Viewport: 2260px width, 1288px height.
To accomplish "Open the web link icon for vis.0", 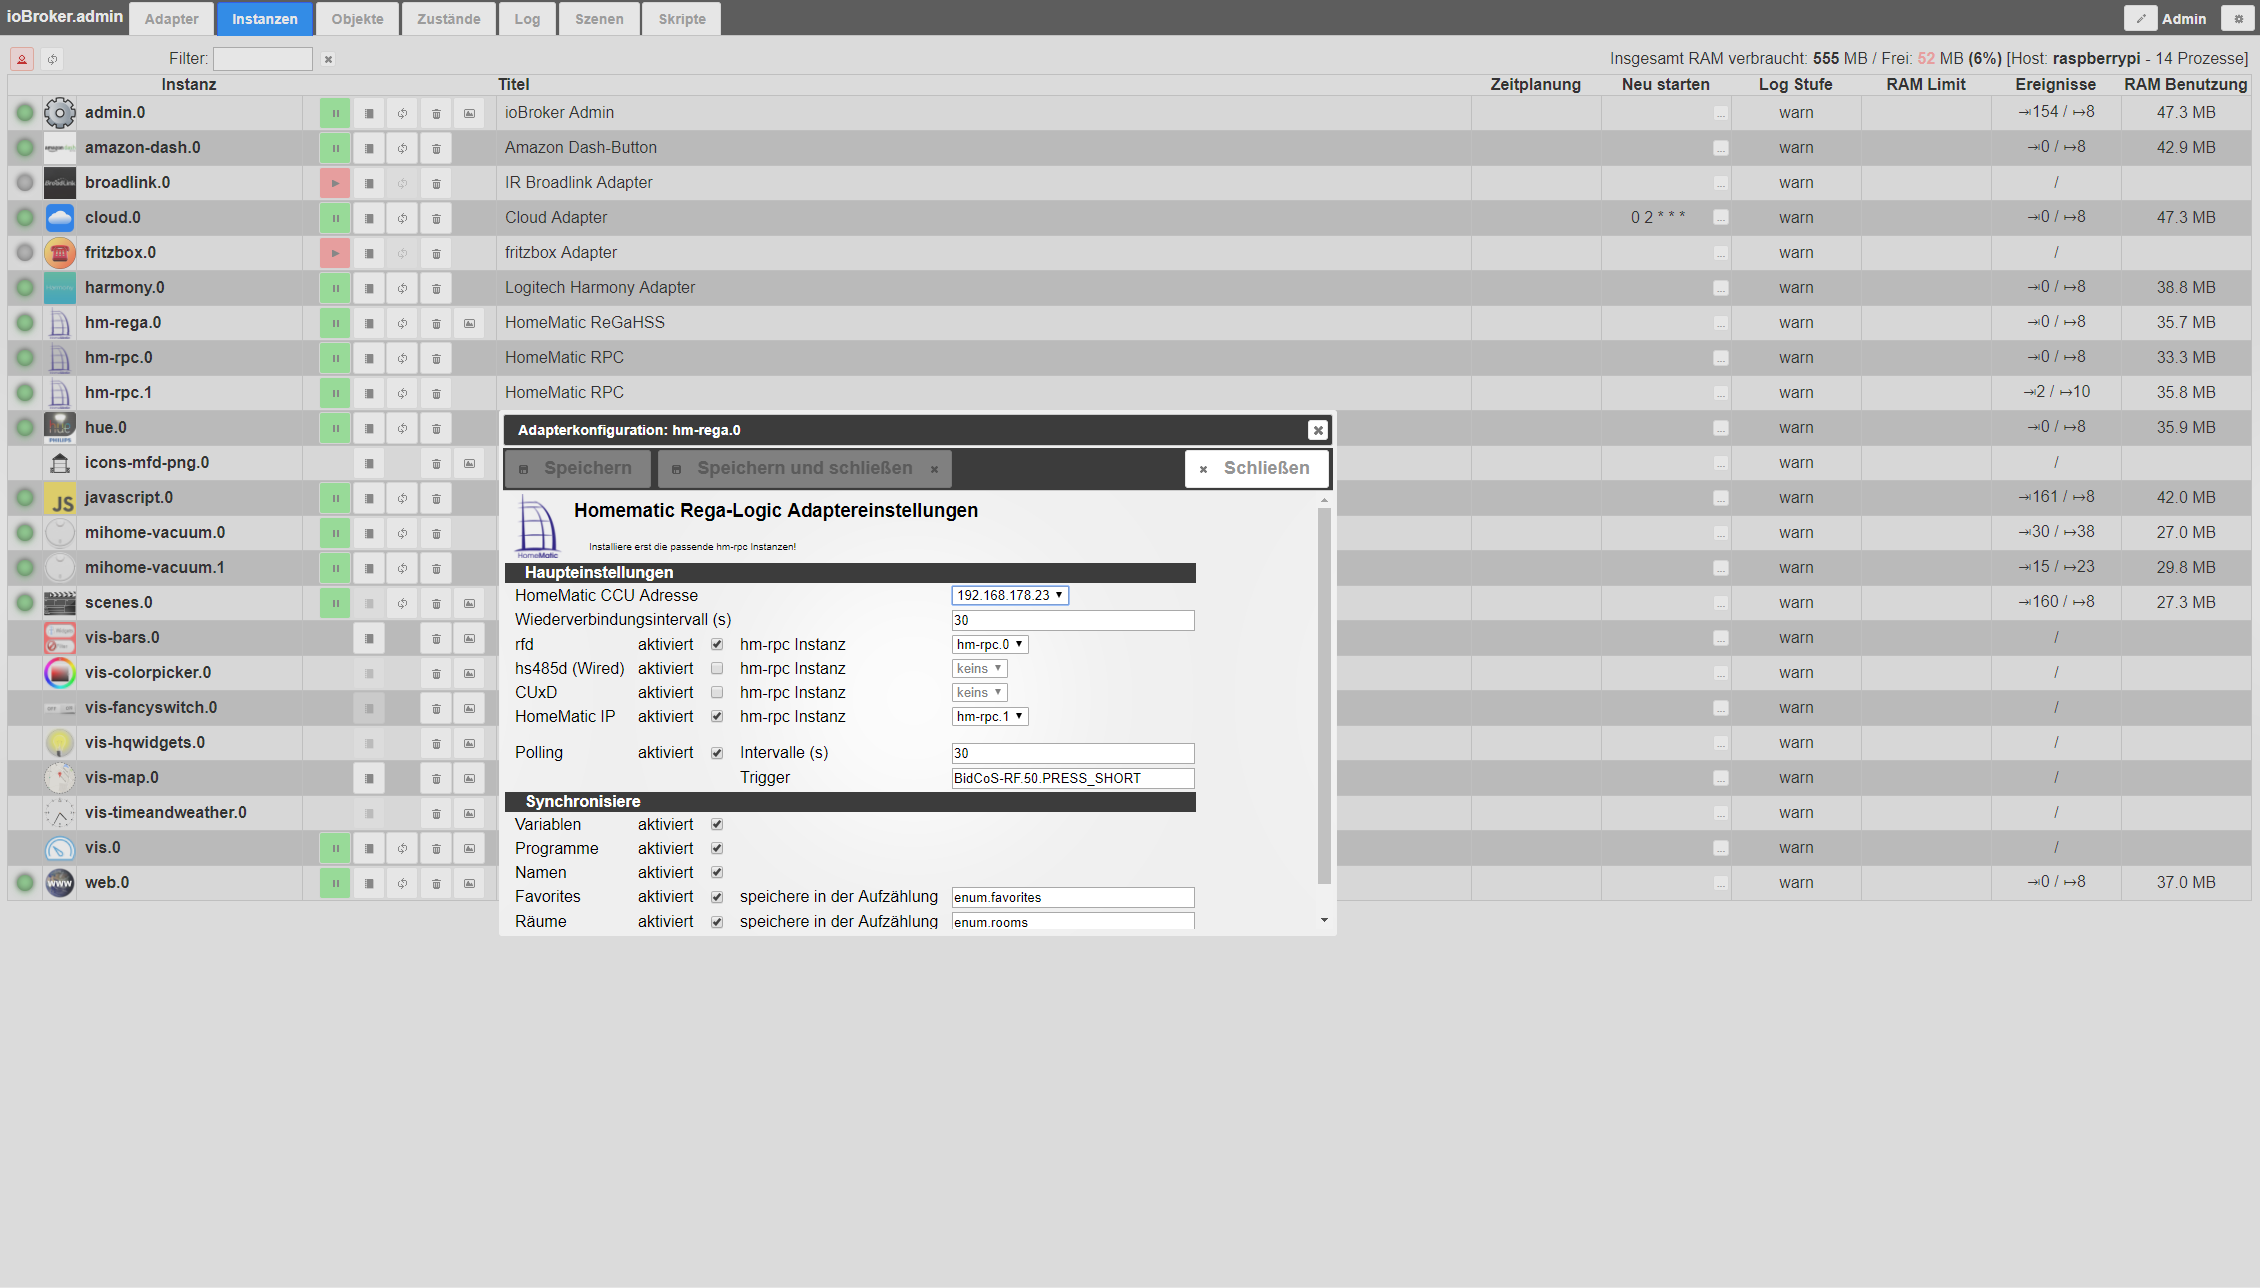I will tap(469, 848).
